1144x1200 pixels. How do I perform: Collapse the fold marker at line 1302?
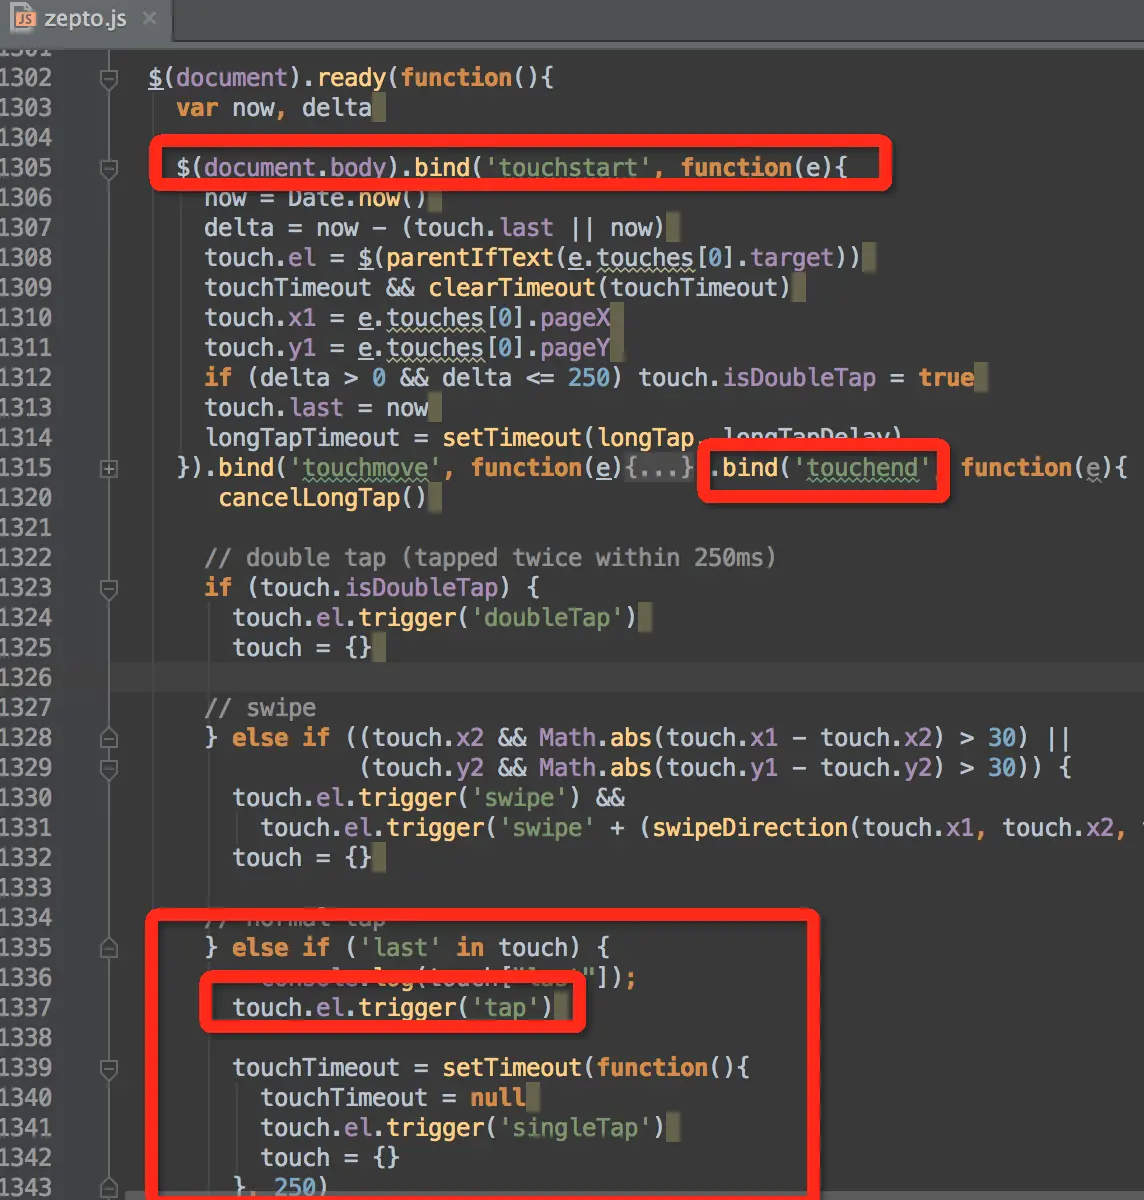click(109, 79)
